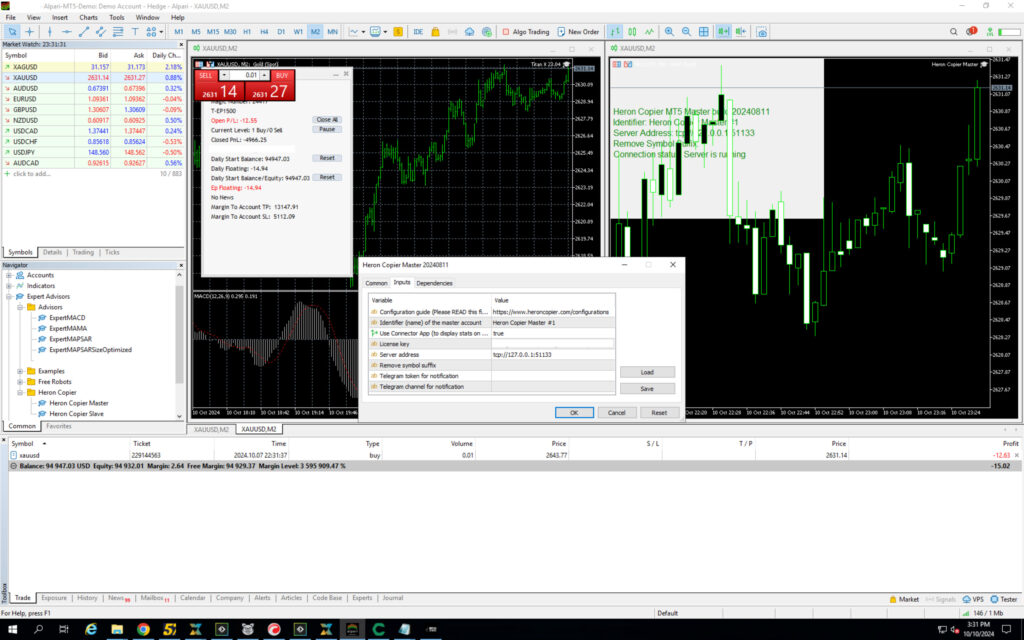
Task: Switch chart to candlestick mode
Action: click(632, 31)
